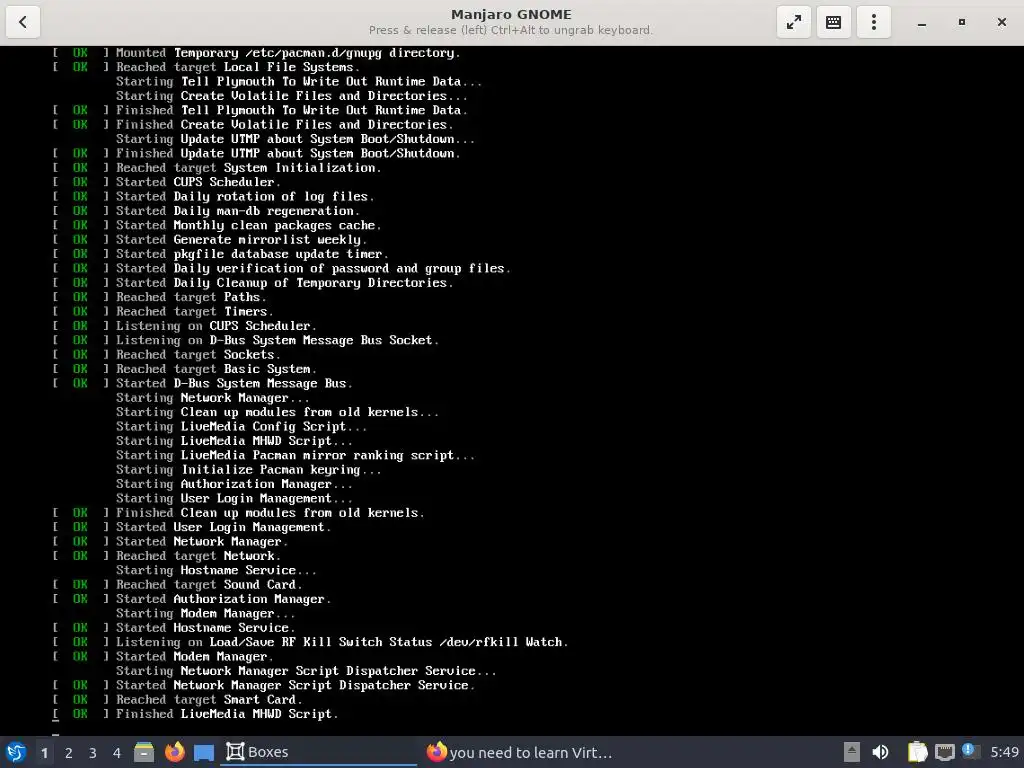Switch to workspace 4
Image resolution: width=1024 pixels, height=768 pixels.
(116, 752)
